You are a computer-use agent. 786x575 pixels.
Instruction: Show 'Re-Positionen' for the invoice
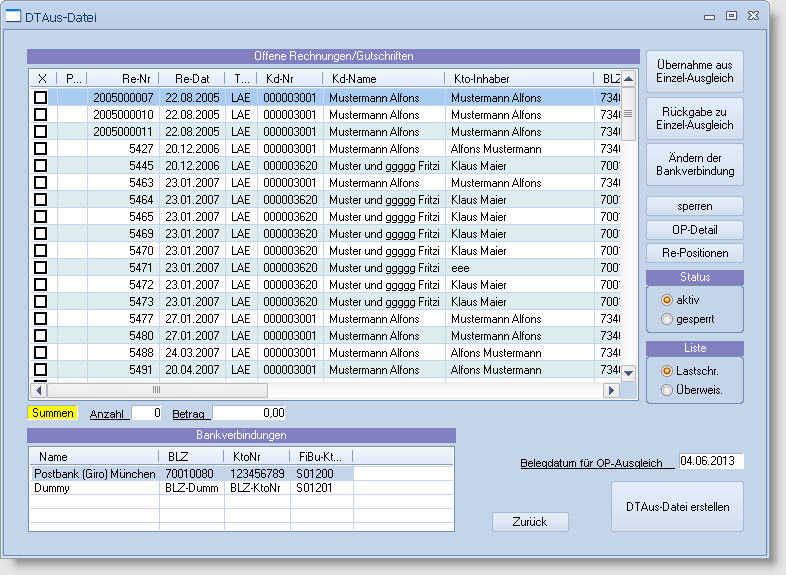[x=695, y=253]
